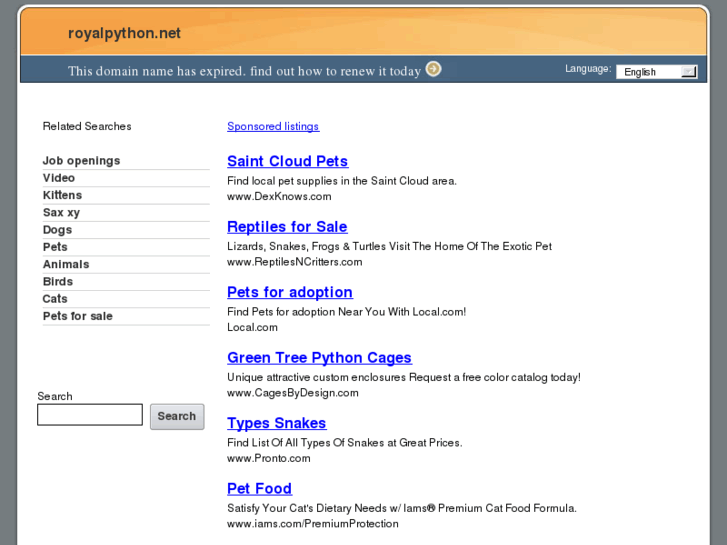Open the Language dropdown set to English

coord(657,72)
